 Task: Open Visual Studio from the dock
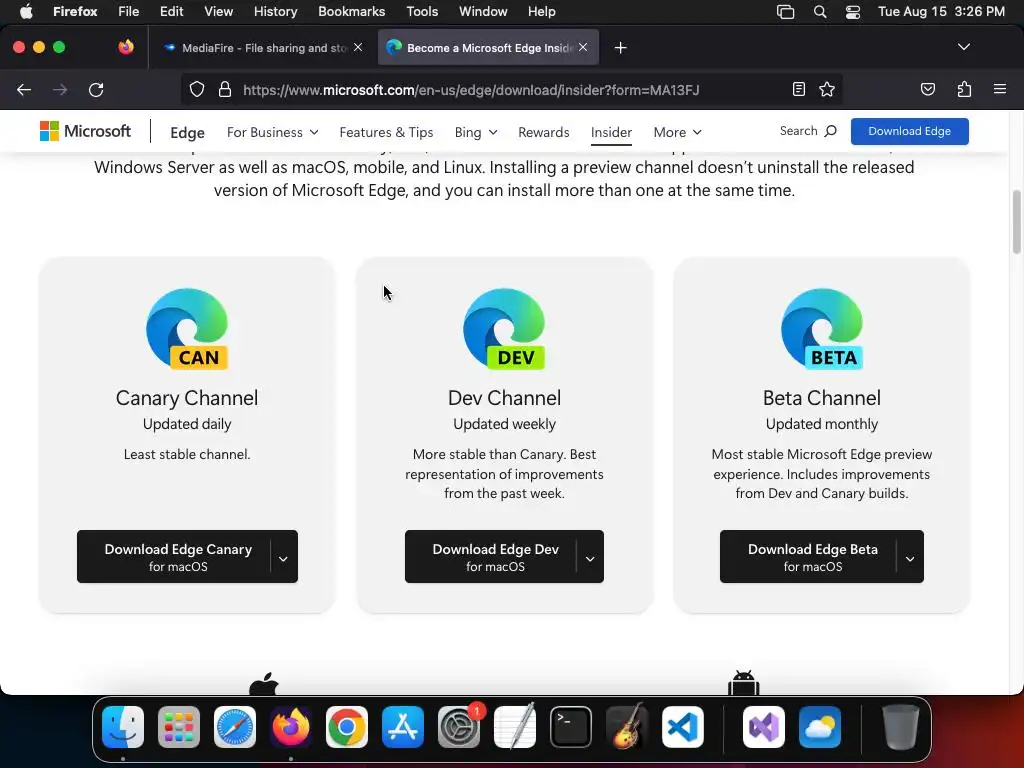[764, 727]
